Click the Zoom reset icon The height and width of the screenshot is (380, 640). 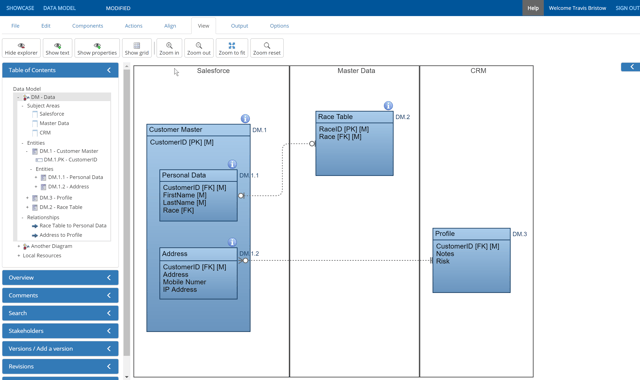[267, 46]
